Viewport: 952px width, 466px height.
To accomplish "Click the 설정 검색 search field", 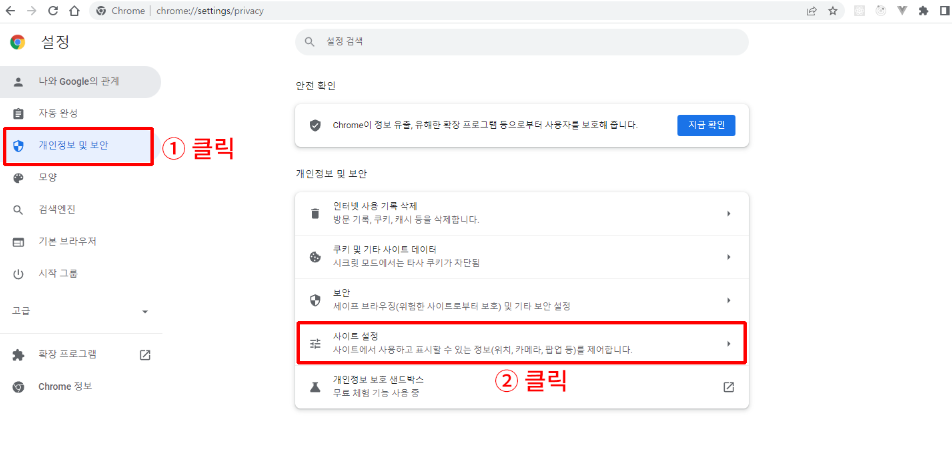I will tap(522, 42).
